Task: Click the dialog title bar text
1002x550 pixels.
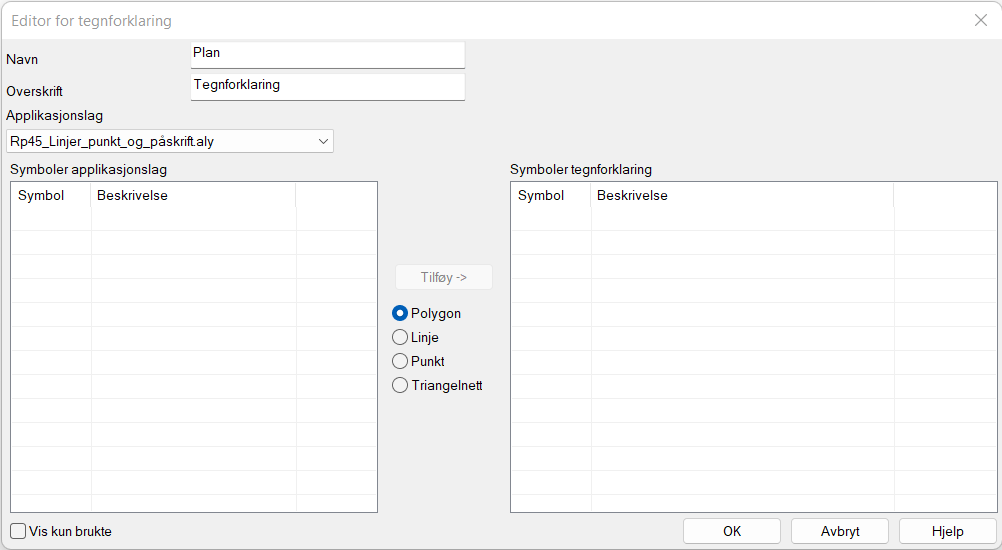Action: pyautogui.click(x=91, y=21)
